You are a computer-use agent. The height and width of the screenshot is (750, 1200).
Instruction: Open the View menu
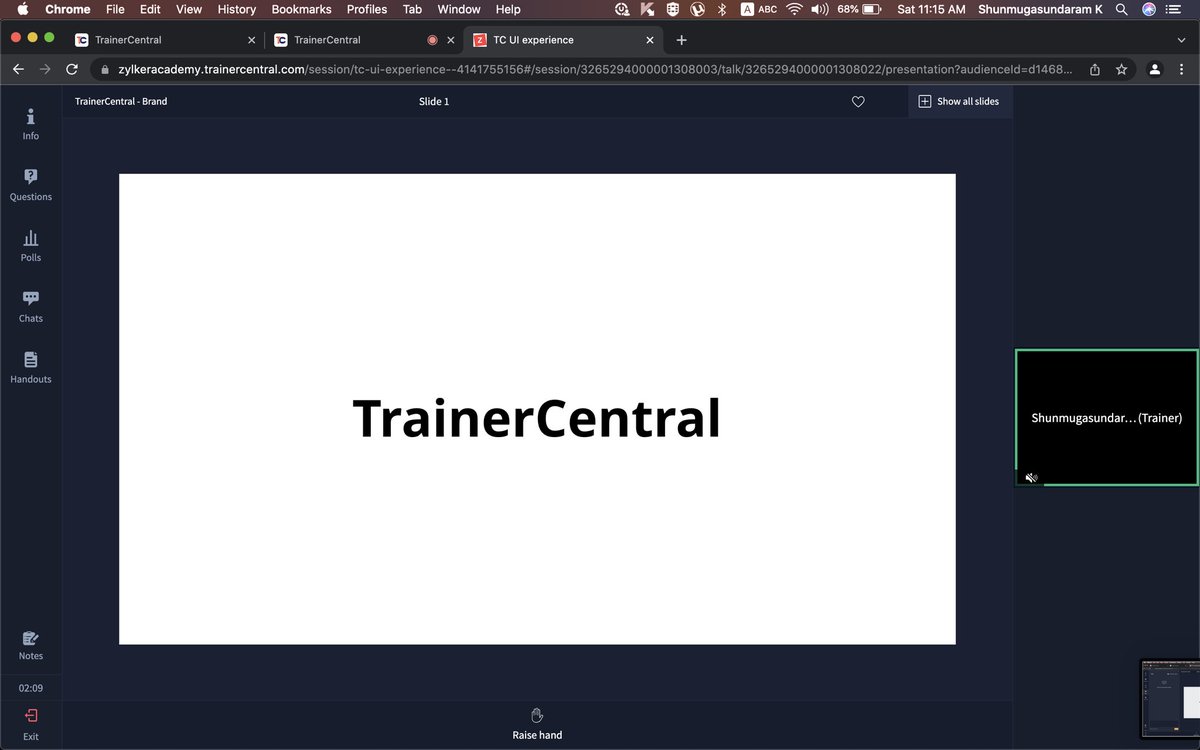(x=189, y=9)
